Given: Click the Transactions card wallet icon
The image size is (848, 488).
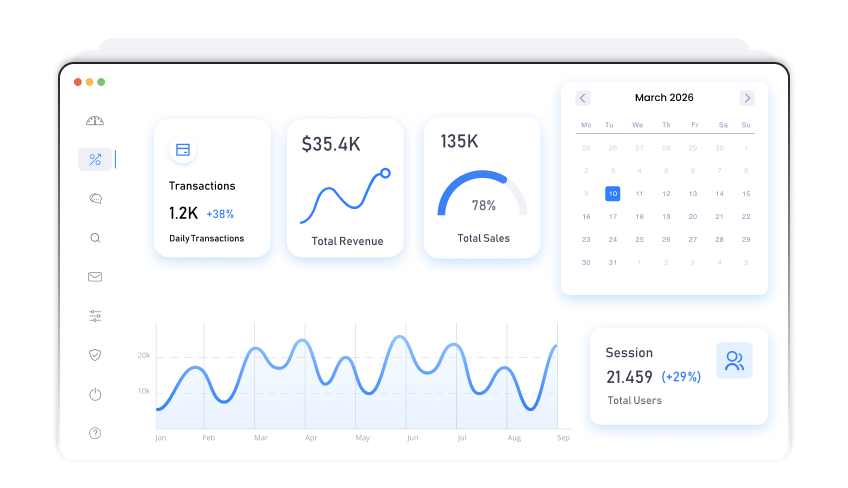Looking at the screenshot, I should coord(182,150).
